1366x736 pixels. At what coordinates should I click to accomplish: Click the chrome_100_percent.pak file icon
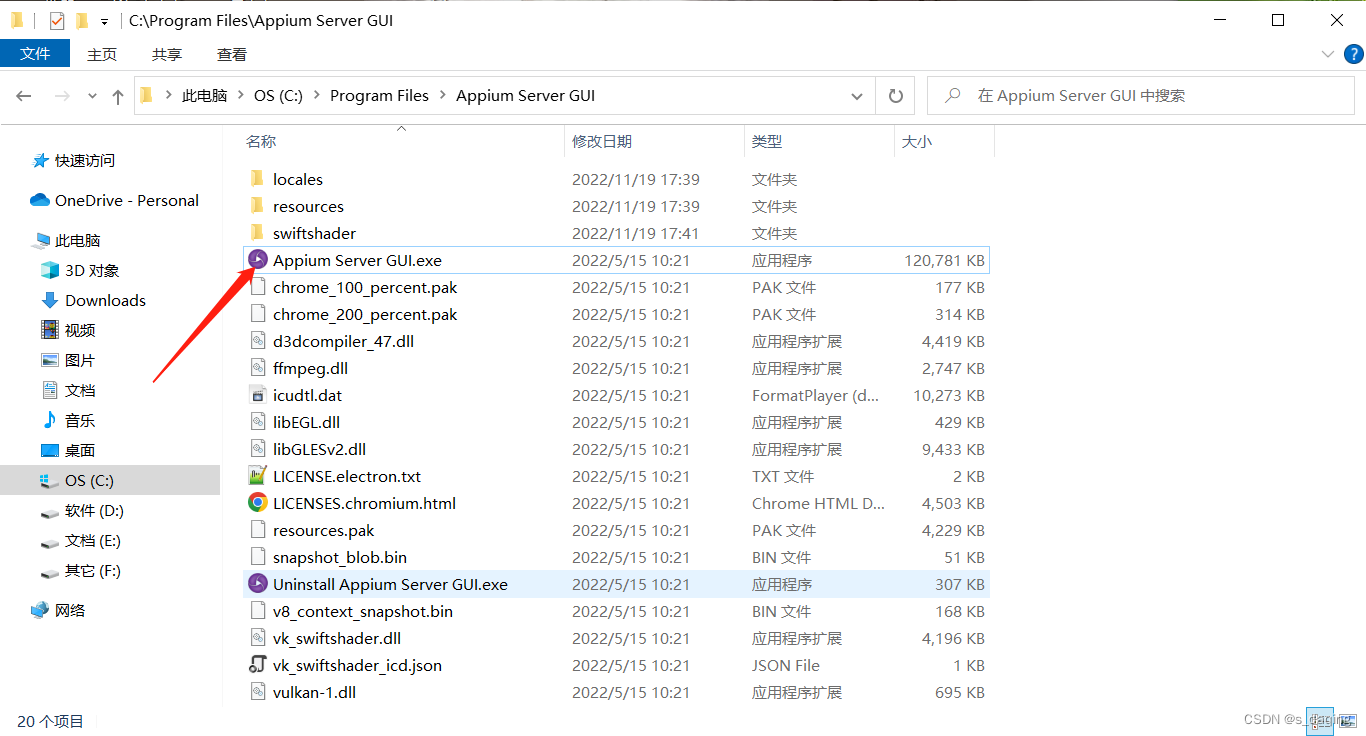tap(258, 287)
